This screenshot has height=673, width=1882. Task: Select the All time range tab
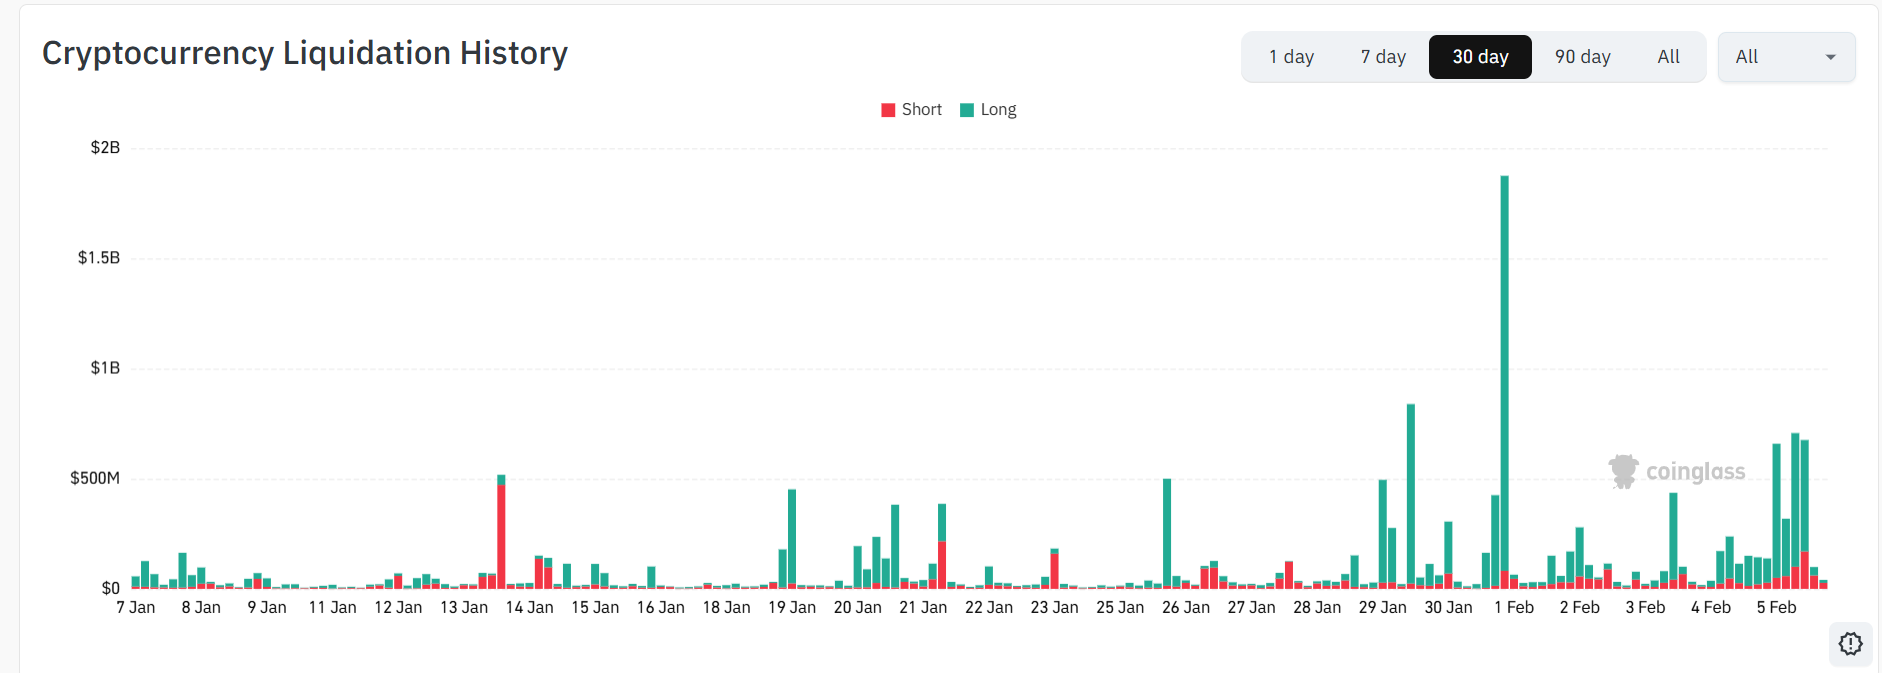click(1668, 57)
